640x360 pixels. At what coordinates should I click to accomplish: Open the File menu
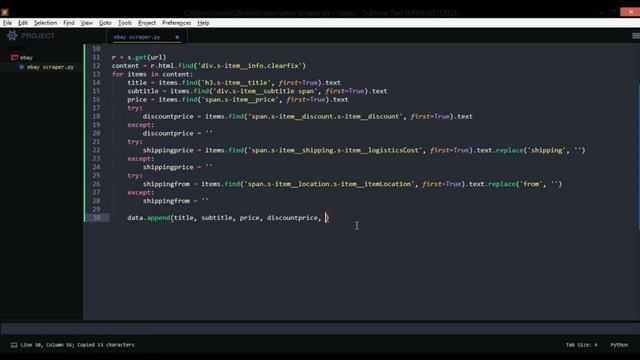(x=7, y=23)
